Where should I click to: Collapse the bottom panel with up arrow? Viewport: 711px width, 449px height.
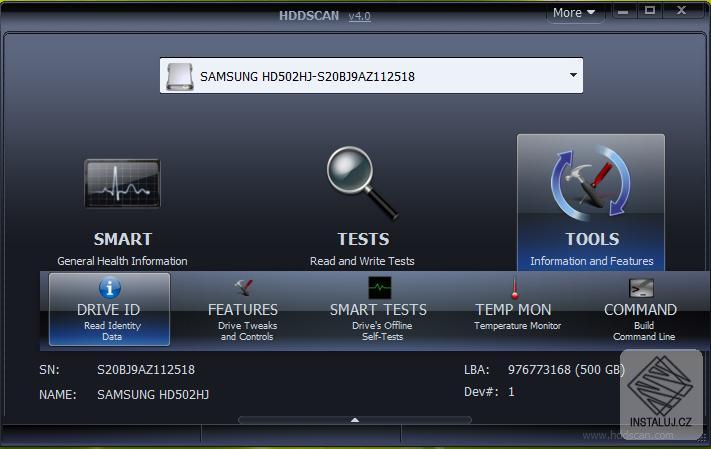click(x=355, y=420)
